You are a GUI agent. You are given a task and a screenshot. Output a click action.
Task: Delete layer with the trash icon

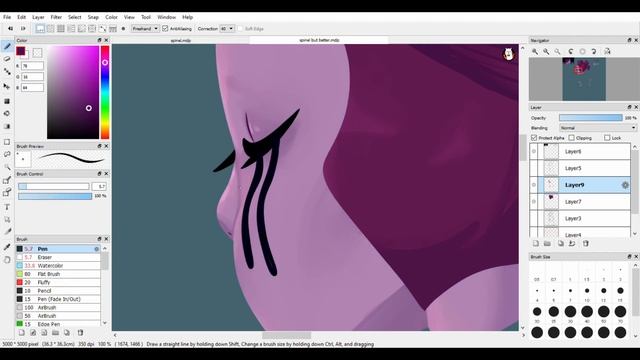[586, 244]
